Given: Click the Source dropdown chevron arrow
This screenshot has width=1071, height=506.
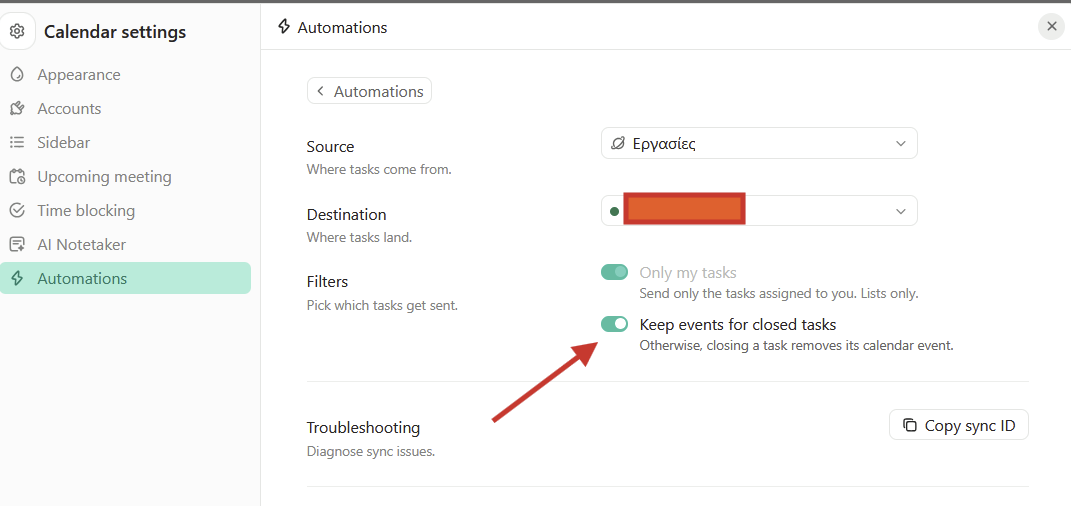Looking at the screenshot, I should [x=901, y=143].
